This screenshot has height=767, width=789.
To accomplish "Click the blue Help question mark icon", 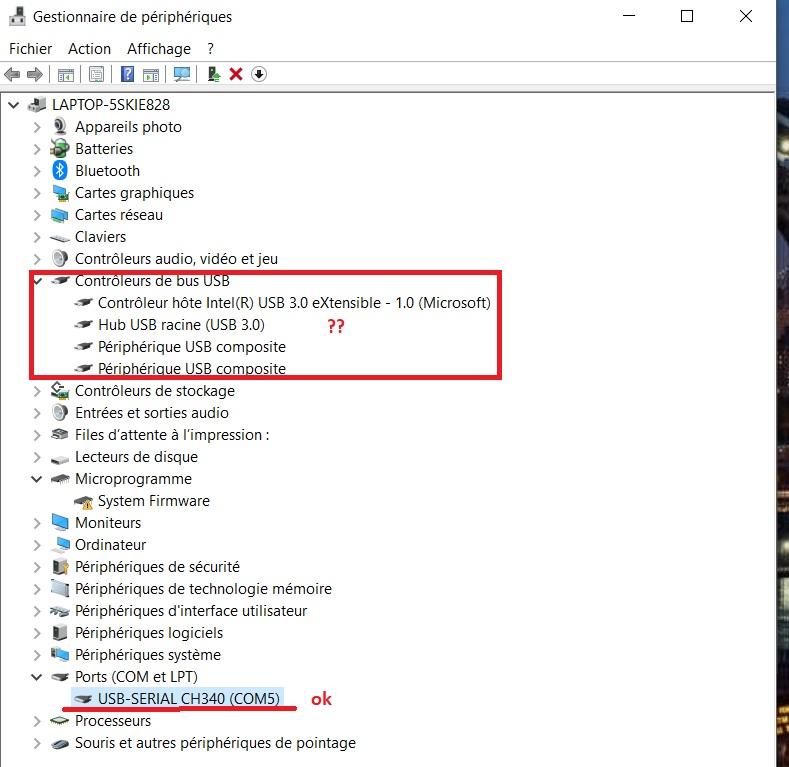I will coord(127,74).
